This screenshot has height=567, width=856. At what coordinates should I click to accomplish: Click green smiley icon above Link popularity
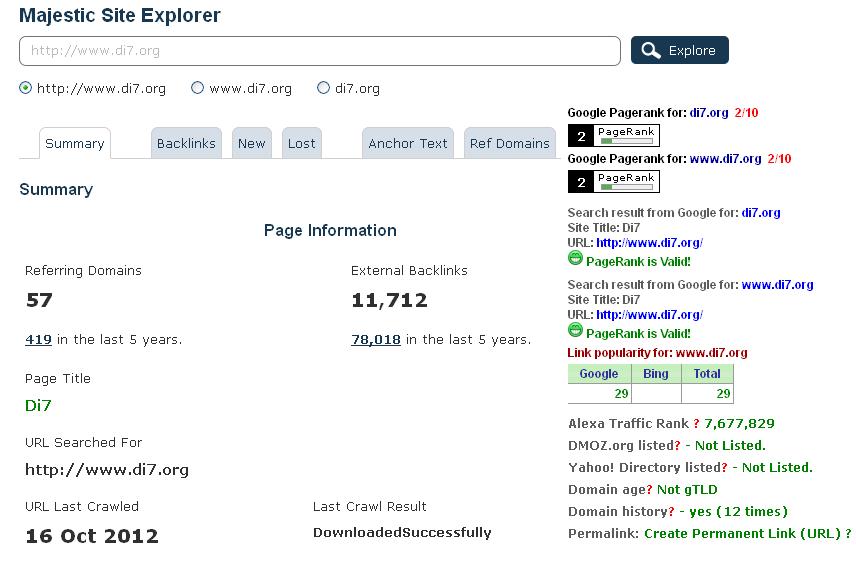[575, 330]
